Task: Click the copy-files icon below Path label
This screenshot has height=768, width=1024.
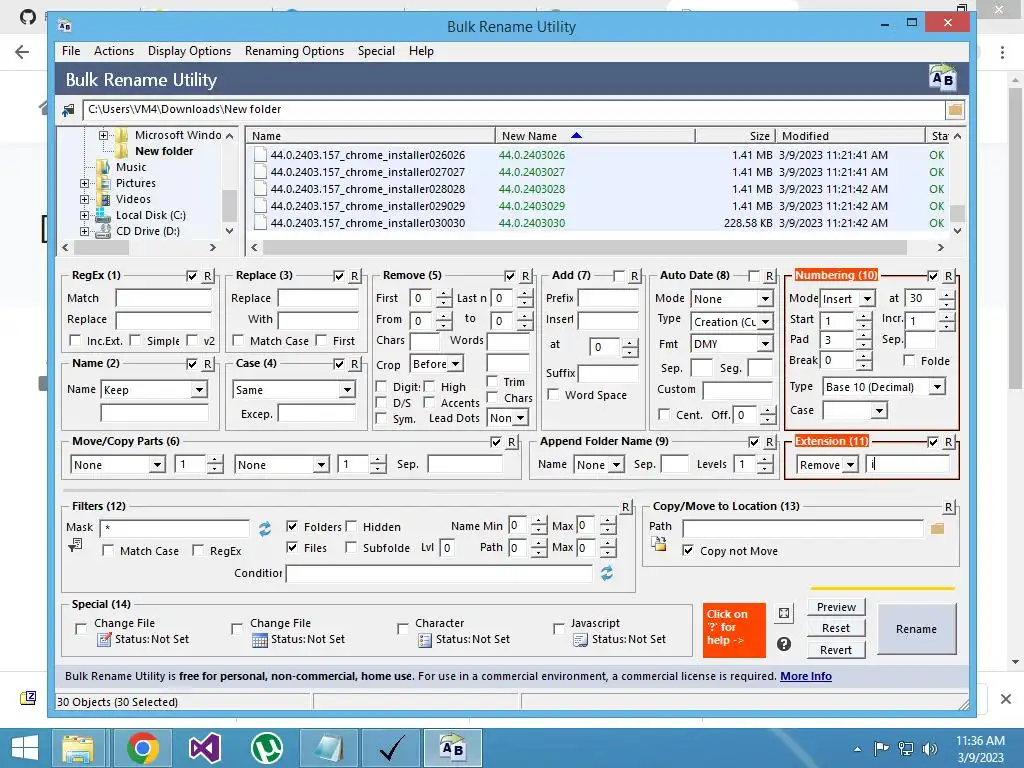Action: [x=659, y=544]
